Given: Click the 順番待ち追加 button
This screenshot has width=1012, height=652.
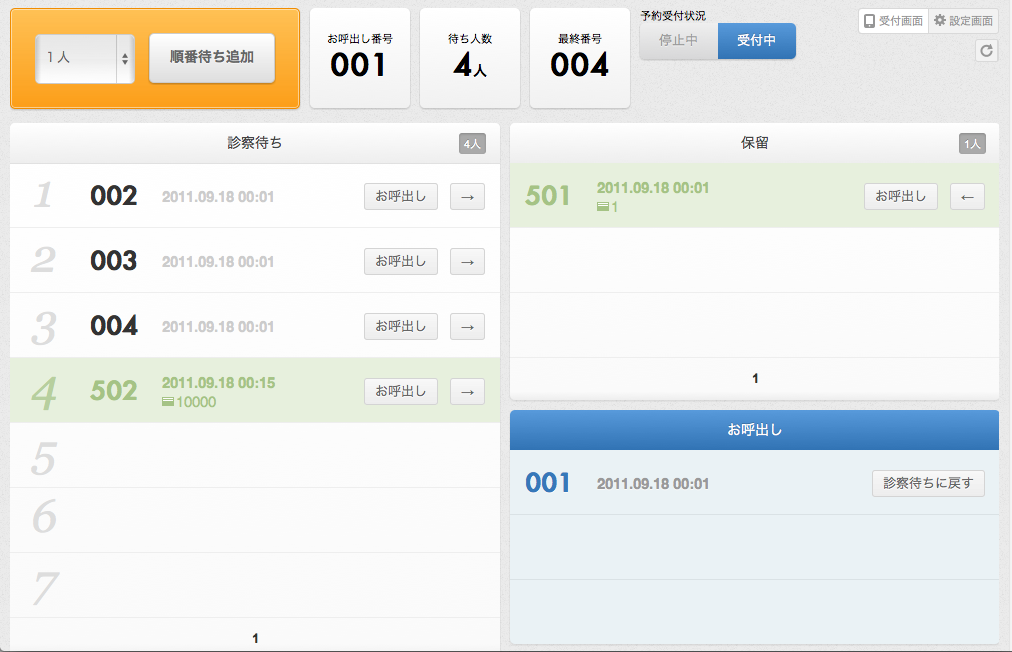Looking at the screenshot, I should coord(212,58).
